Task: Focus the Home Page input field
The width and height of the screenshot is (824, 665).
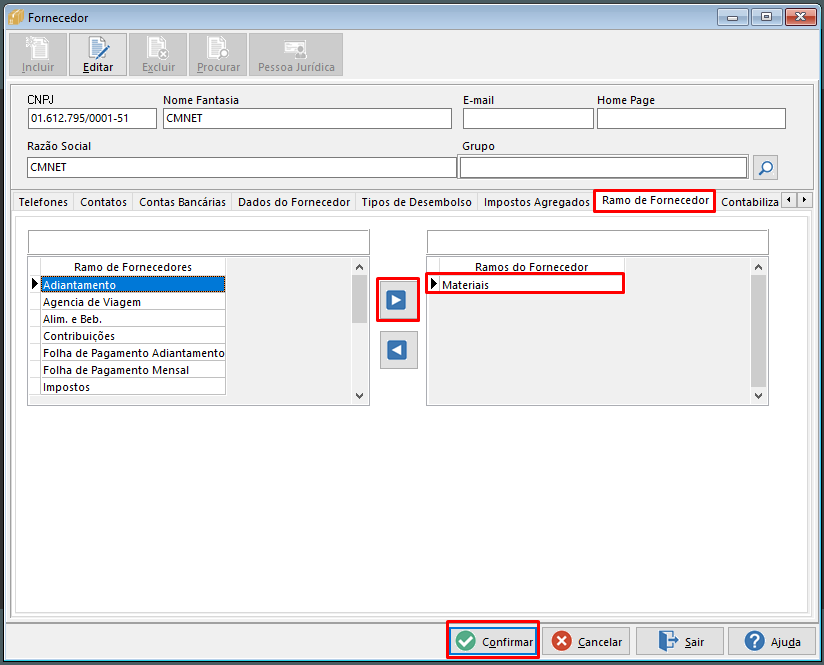Action: (691, 118)
